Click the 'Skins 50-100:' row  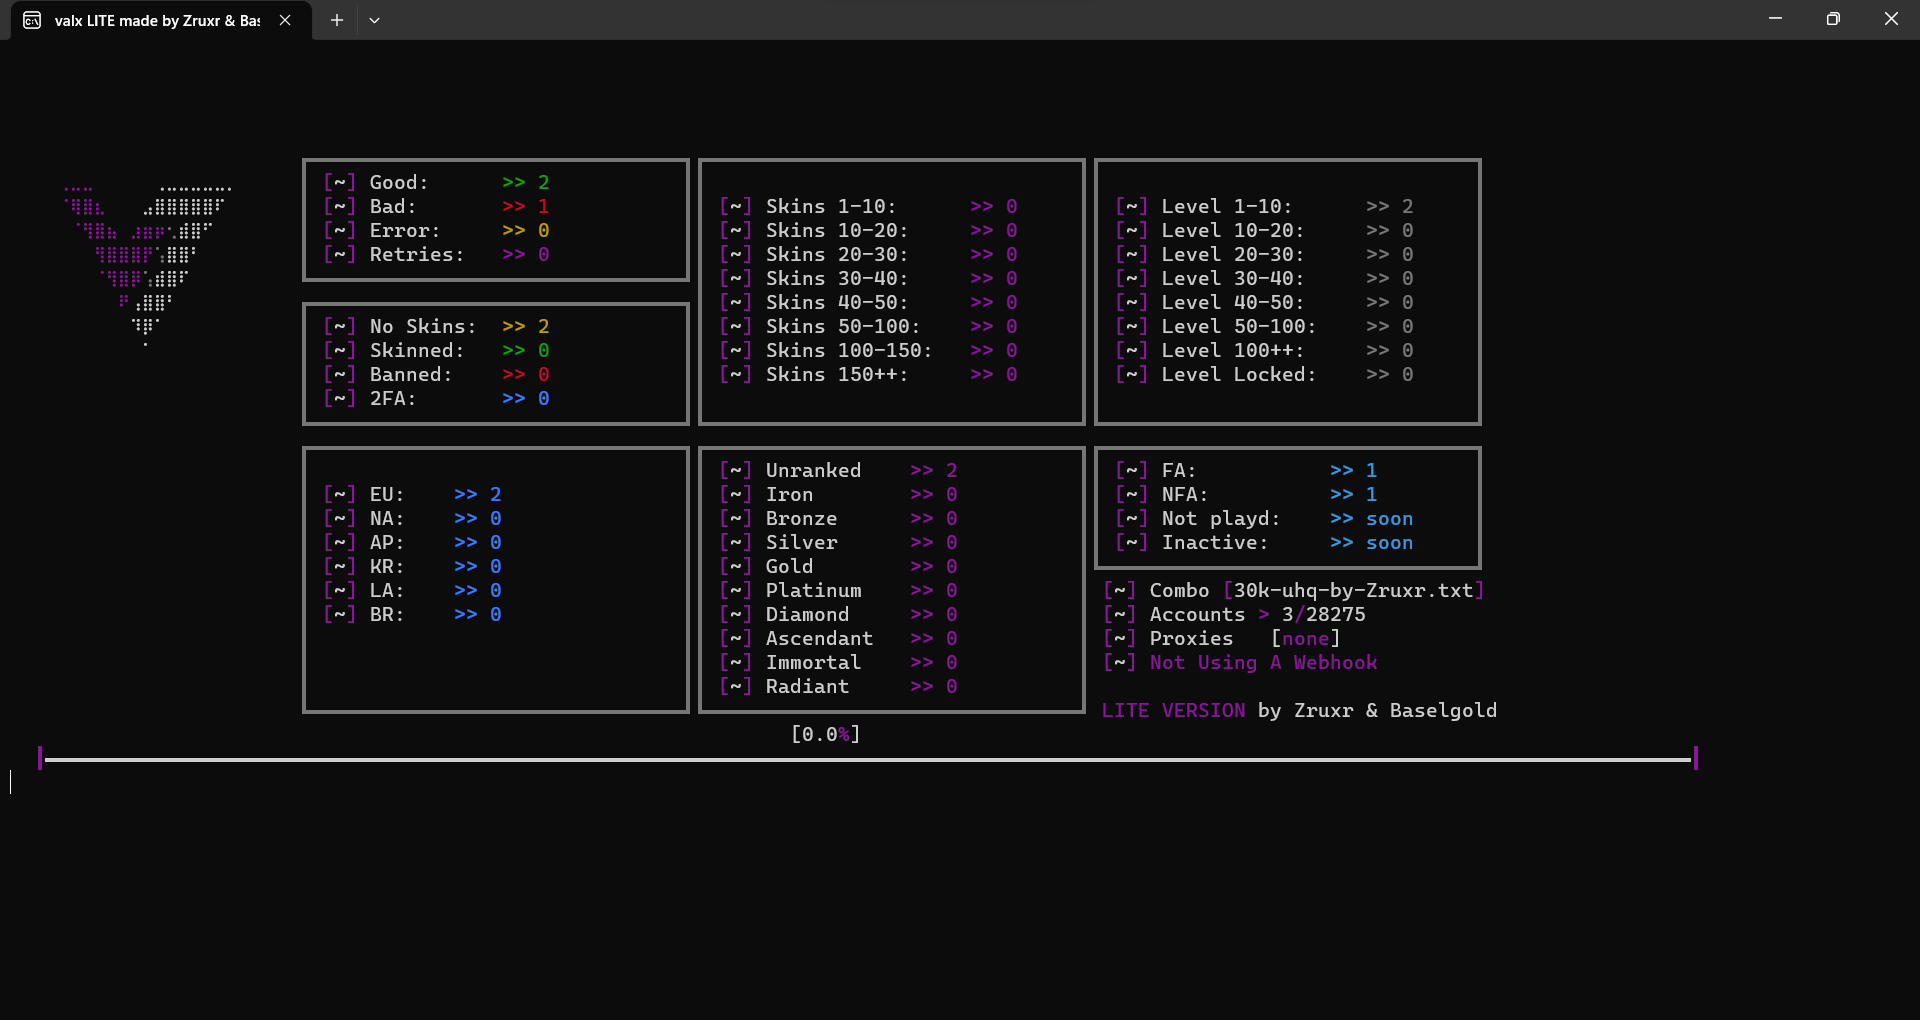coord(868,326)
